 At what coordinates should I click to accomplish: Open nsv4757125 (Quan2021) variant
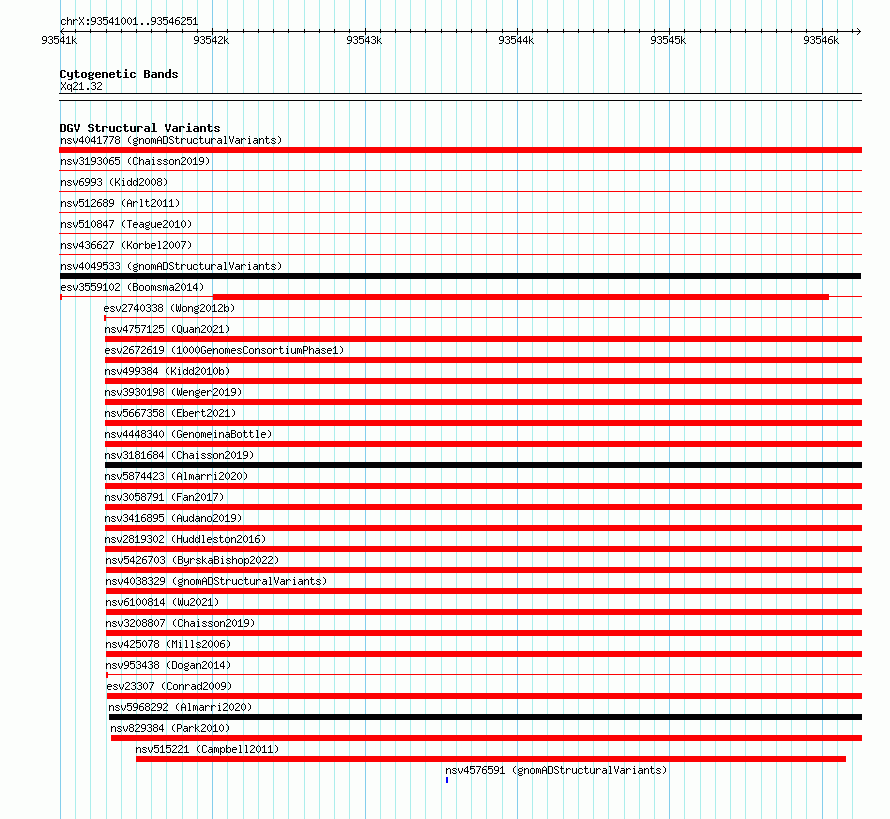[167, 329]
